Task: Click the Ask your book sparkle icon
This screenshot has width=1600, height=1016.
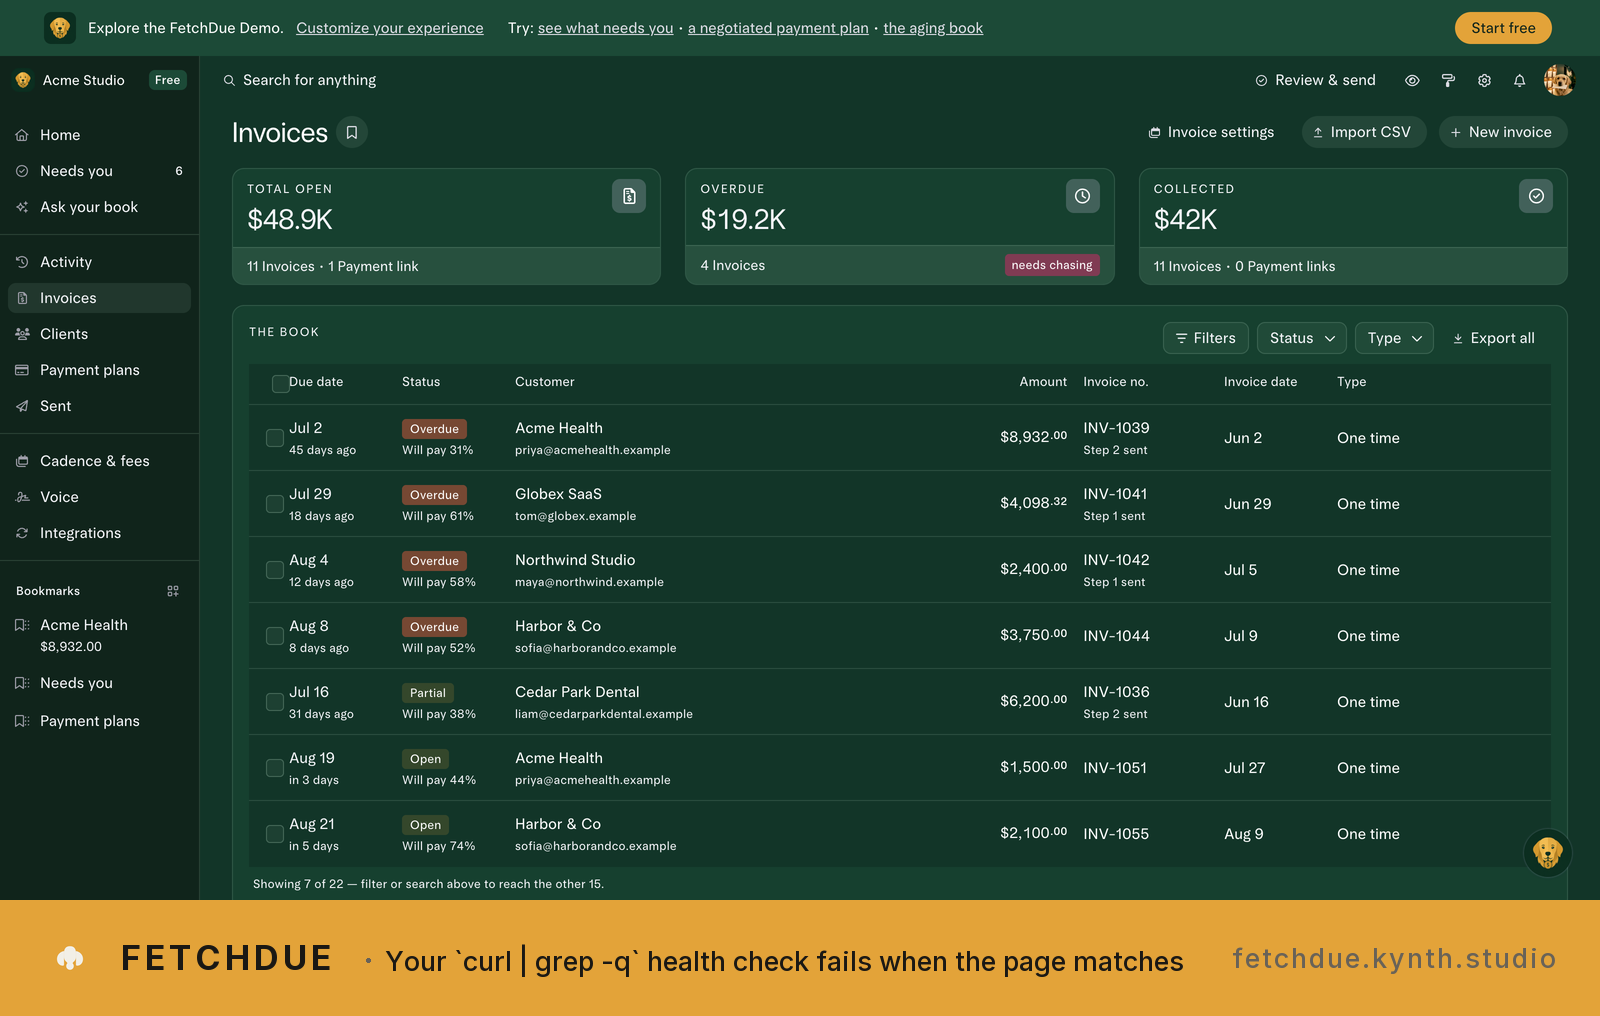Action: point(22,207)
